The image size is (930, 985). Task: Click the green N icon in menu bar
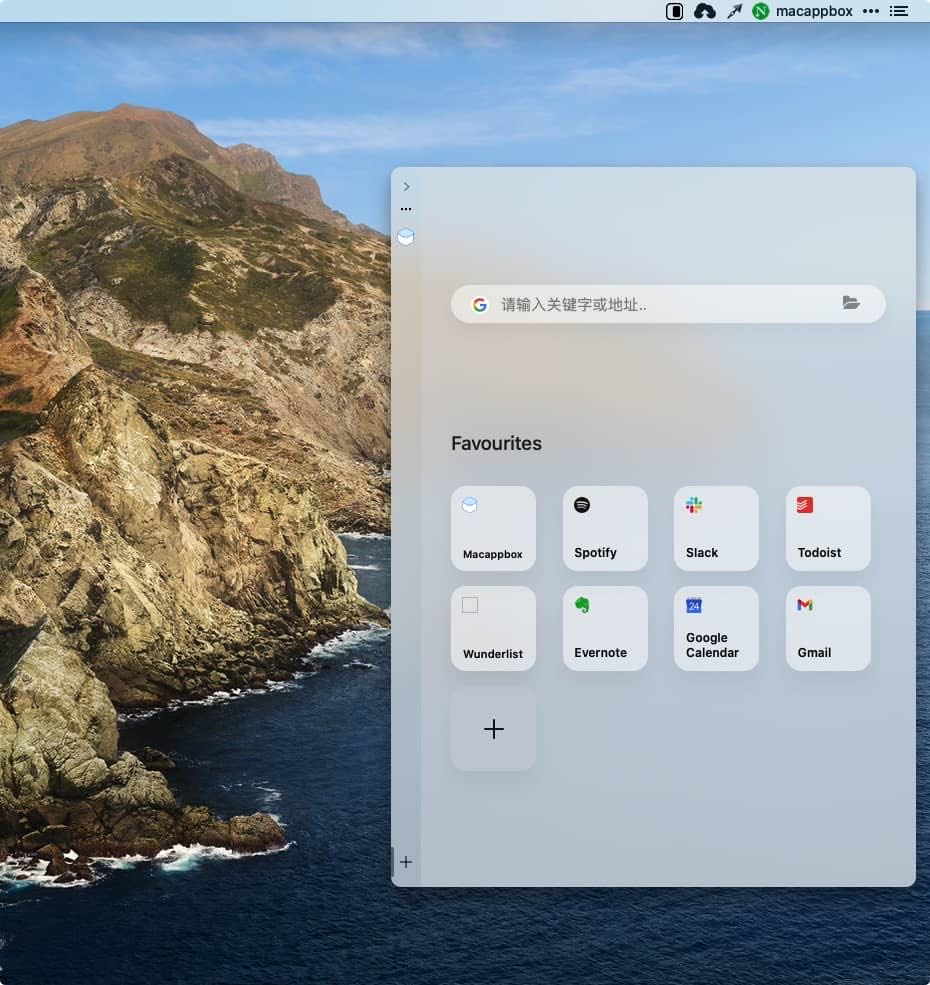click(761, 11)
